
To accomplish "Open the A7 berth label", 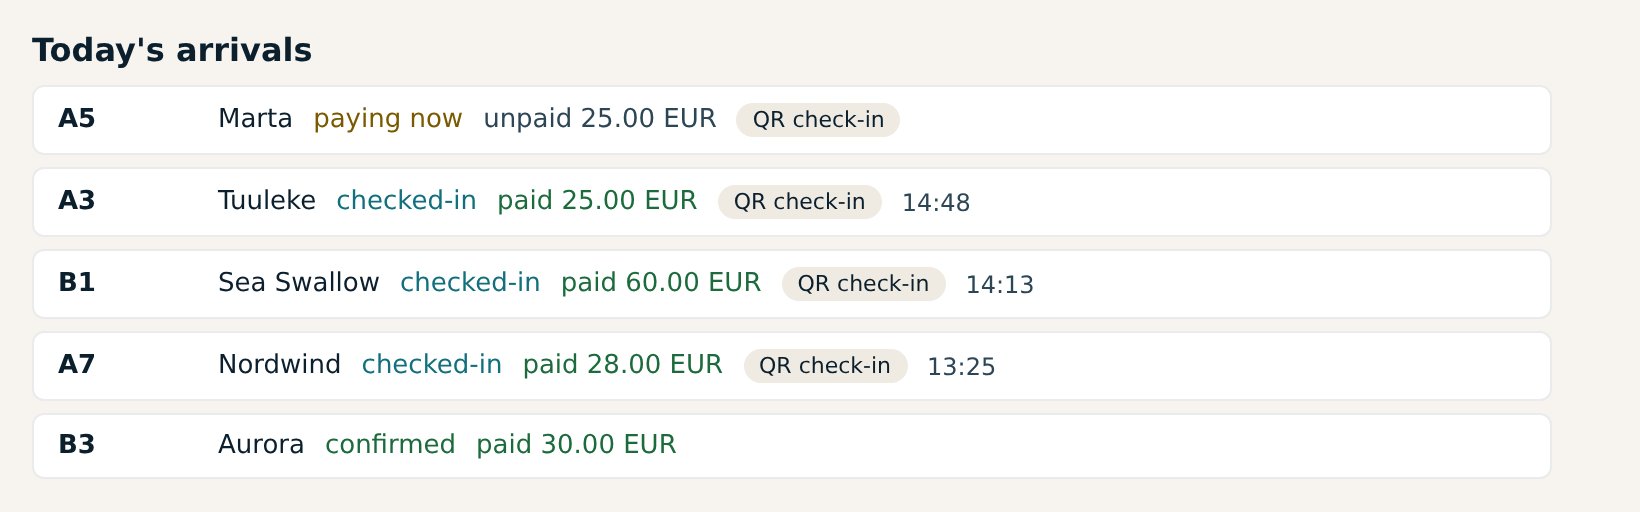I will (77, 365).
